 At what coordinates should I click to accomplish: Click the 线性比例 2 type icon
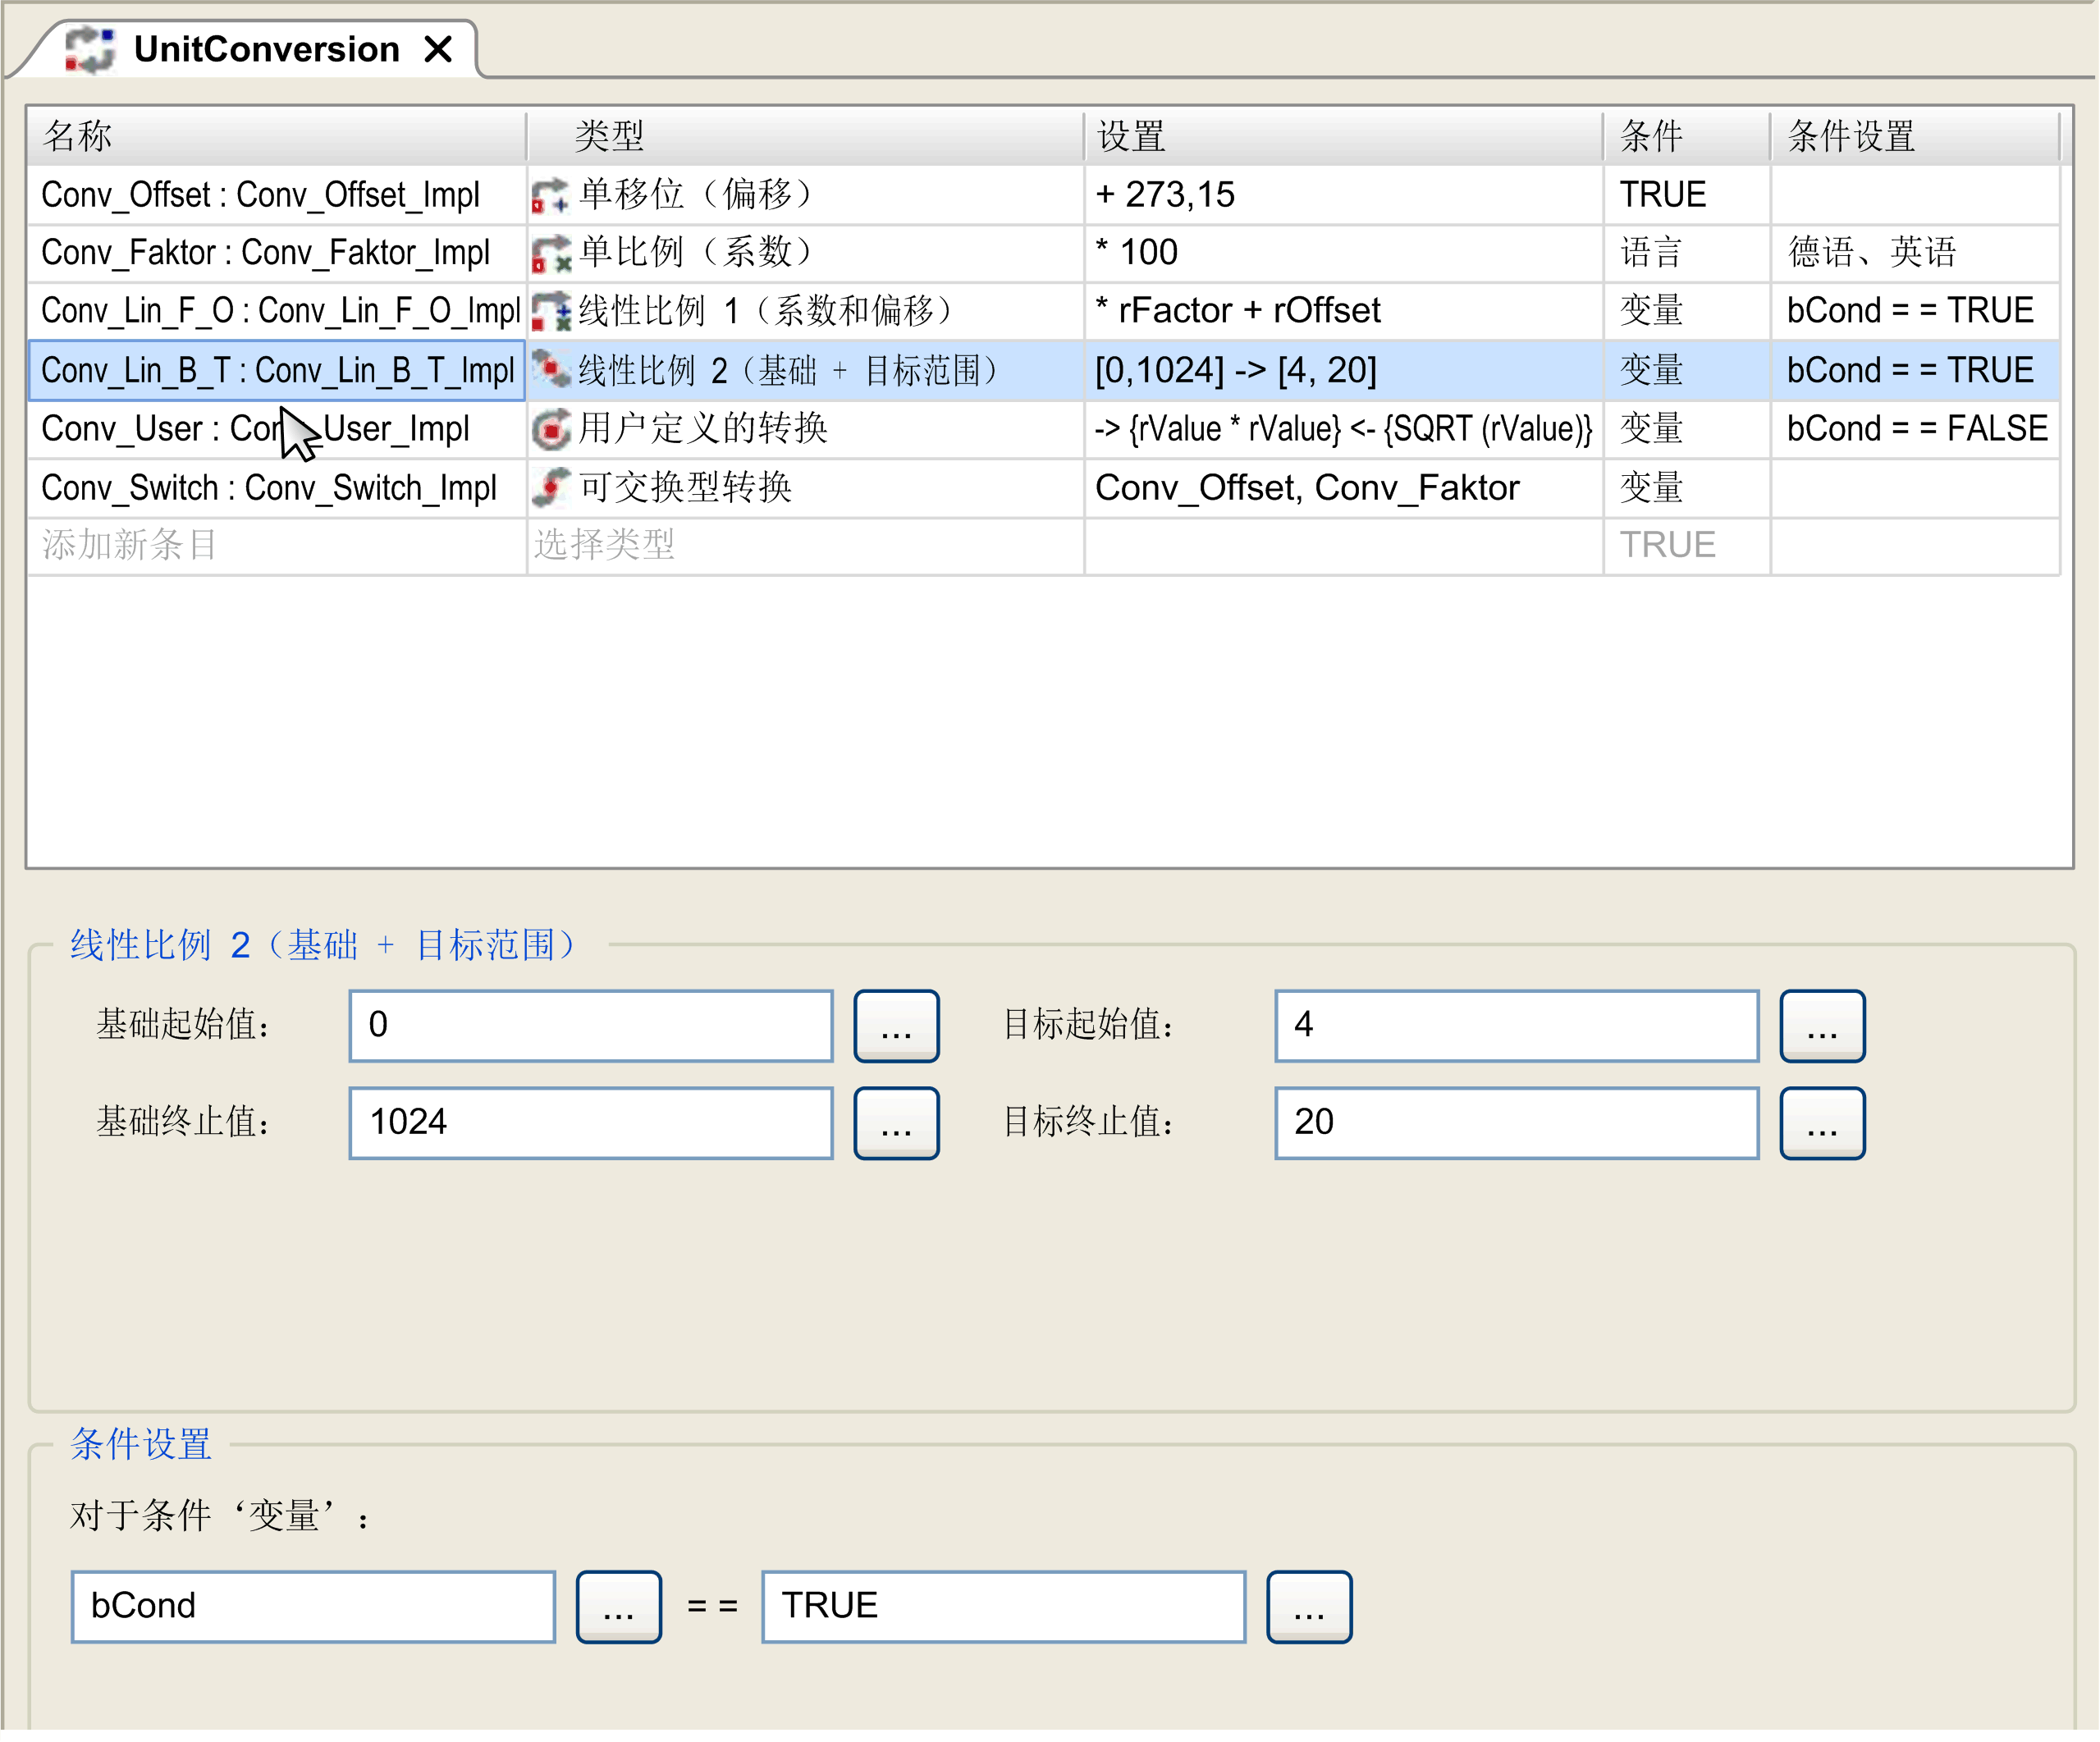coord(549,370)
